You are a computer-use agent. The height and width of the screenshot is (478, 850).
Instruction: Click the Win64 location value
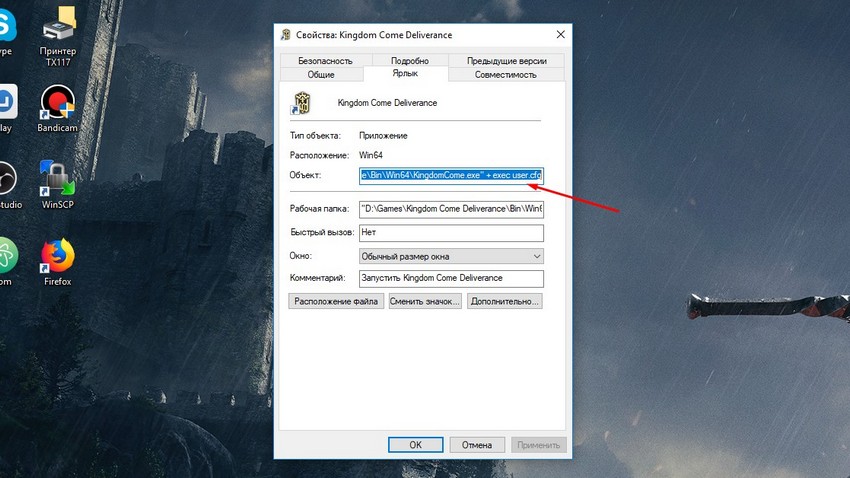[x=371, y=155]
